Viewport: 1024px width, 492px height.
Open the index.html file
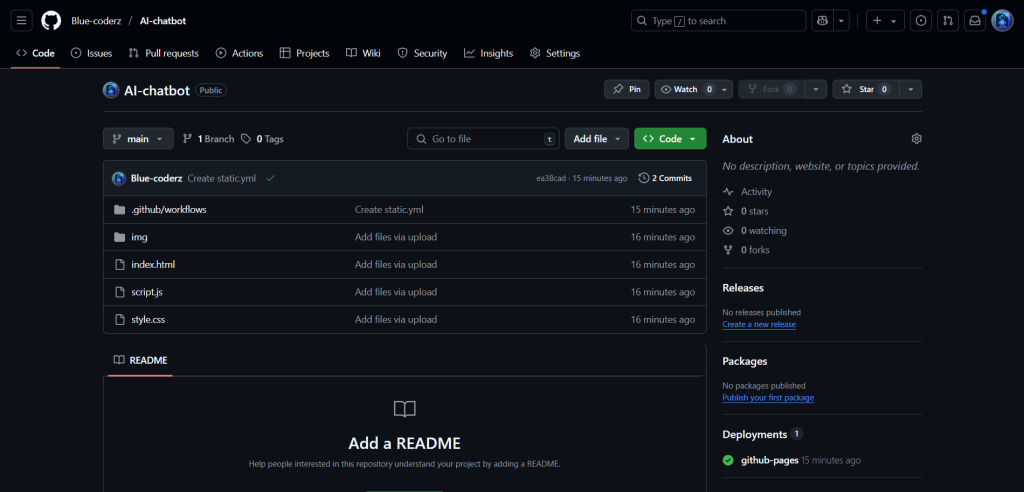pos(153,265)
